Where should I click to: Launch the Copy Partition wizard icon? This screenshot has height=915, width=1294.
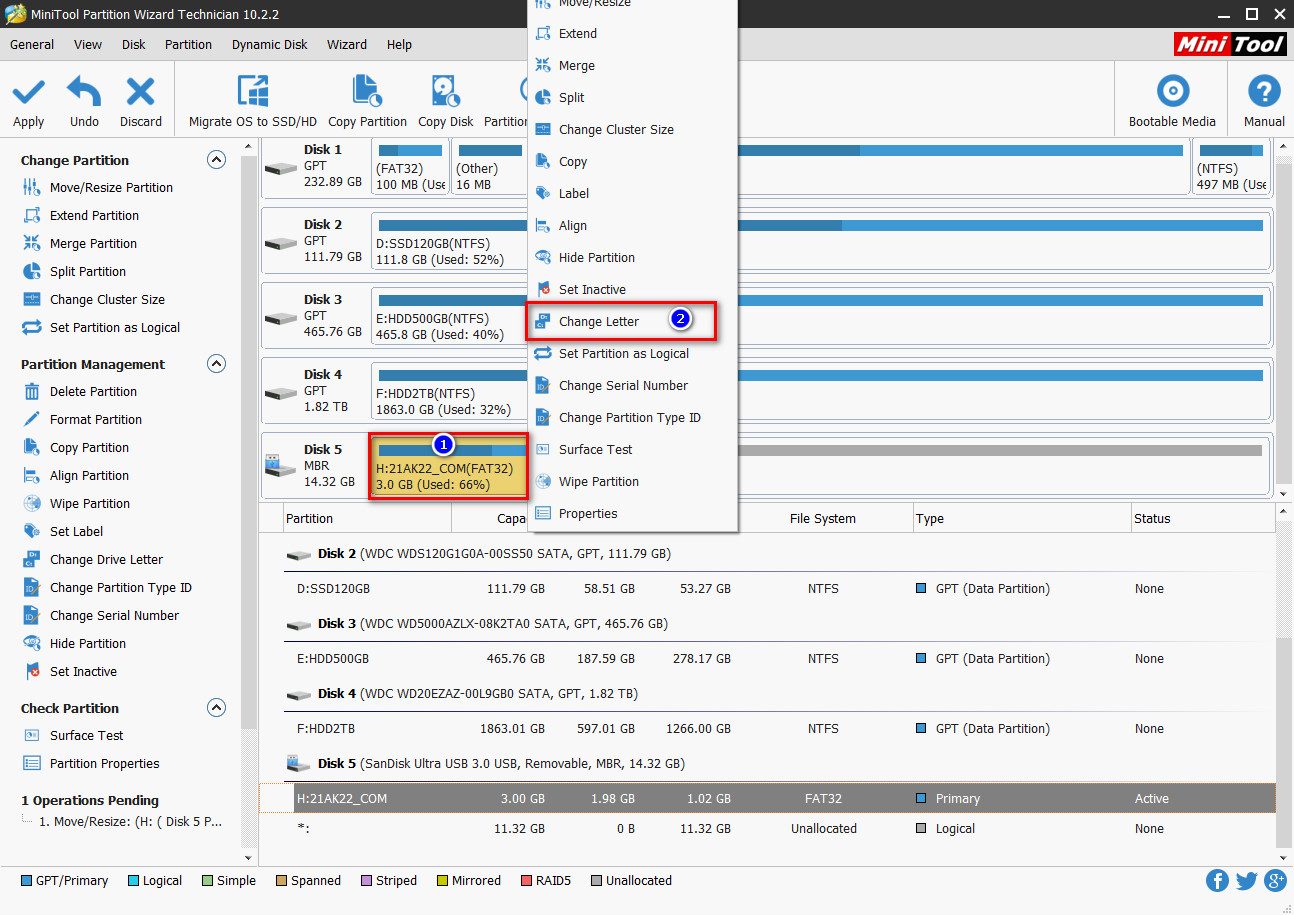[x=367, y=92]
